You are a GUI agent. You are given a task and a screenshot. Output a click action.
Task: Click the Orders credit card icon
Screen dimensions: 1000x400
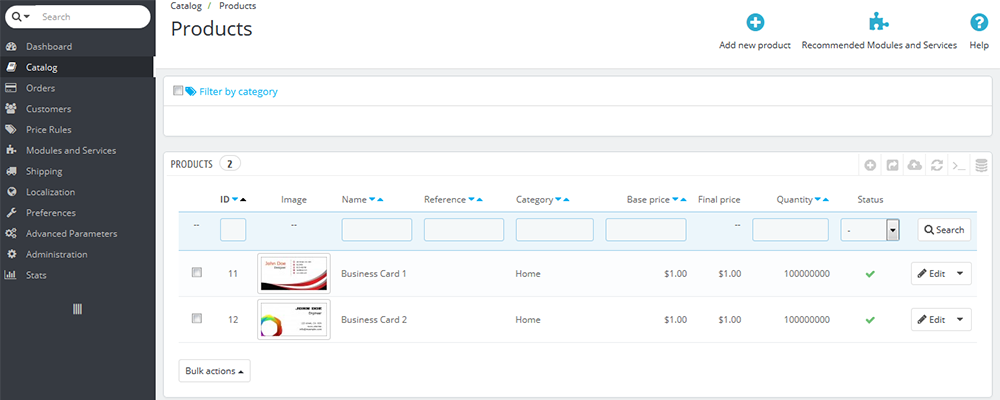[x=11, y=88]
